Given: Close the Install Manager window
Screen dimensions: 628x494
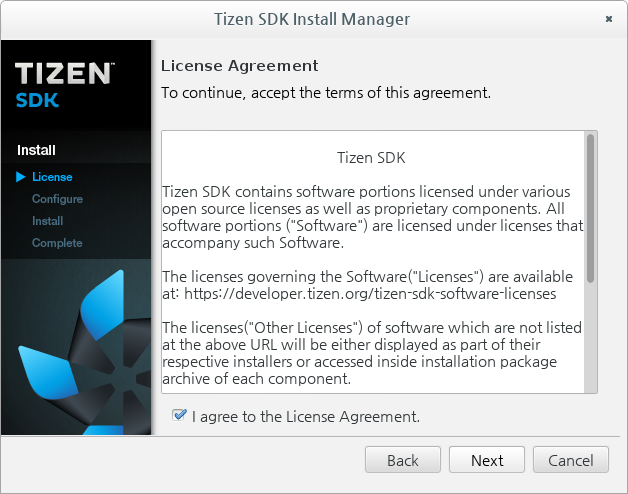Looking at the screenshot, I should coord(609,19).
